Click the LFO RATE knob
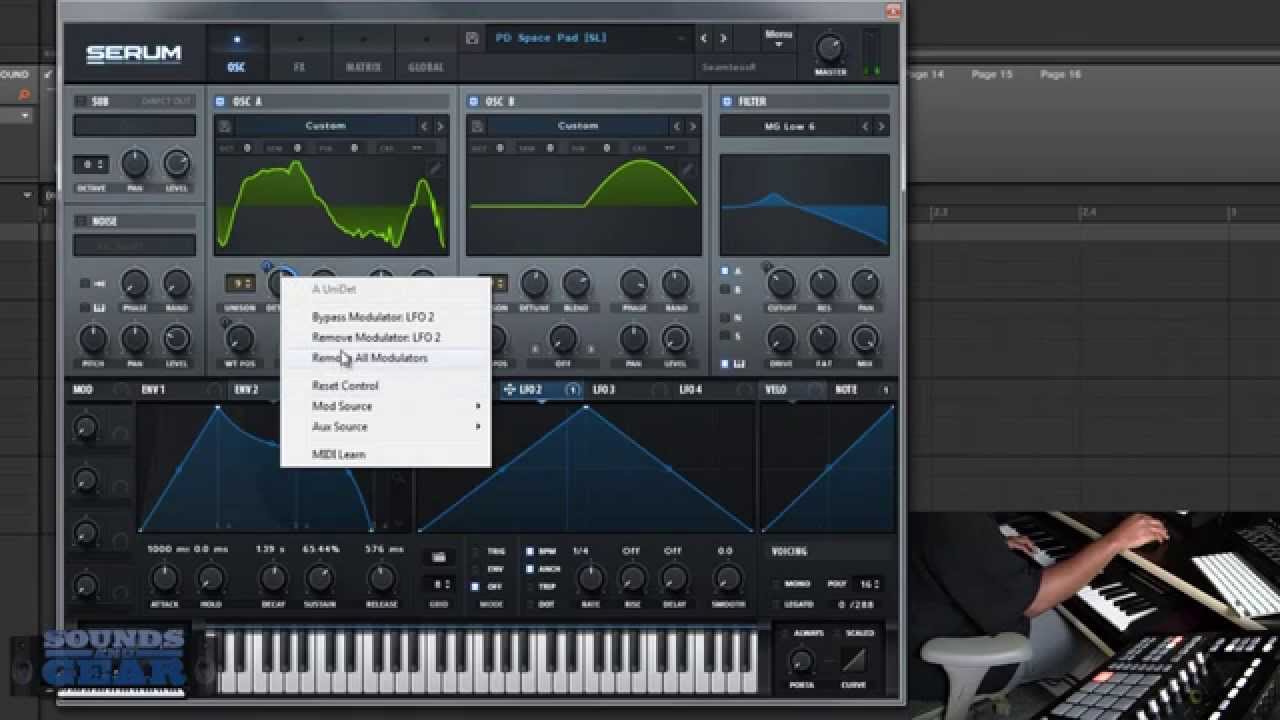 pos(591,578)
